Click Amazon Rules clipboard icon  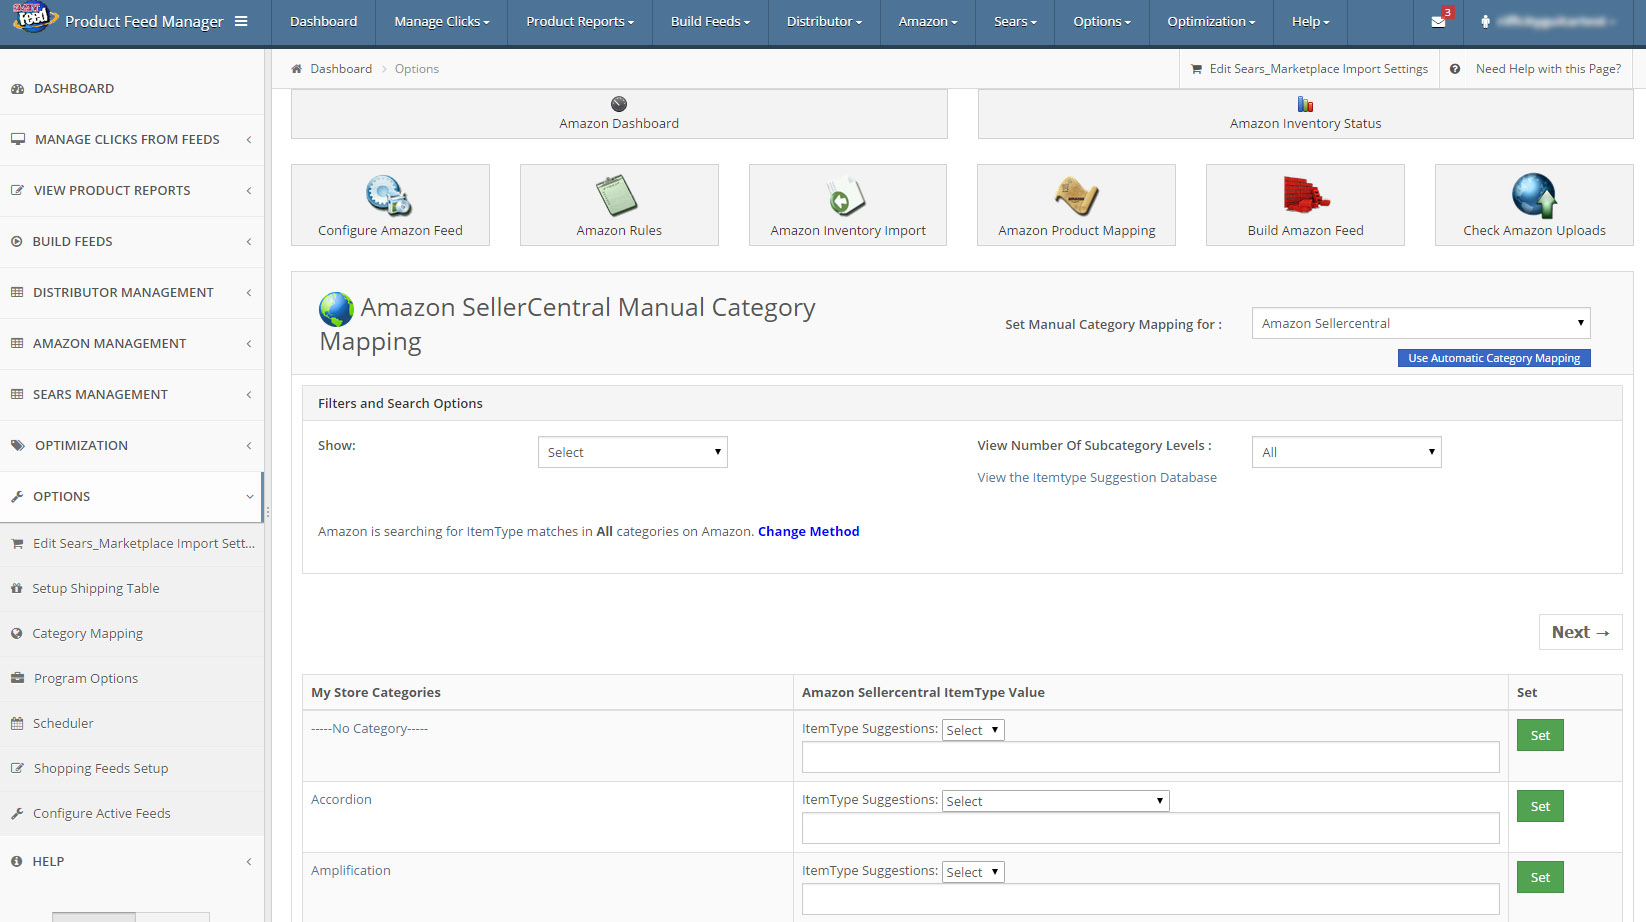(618, 196)
